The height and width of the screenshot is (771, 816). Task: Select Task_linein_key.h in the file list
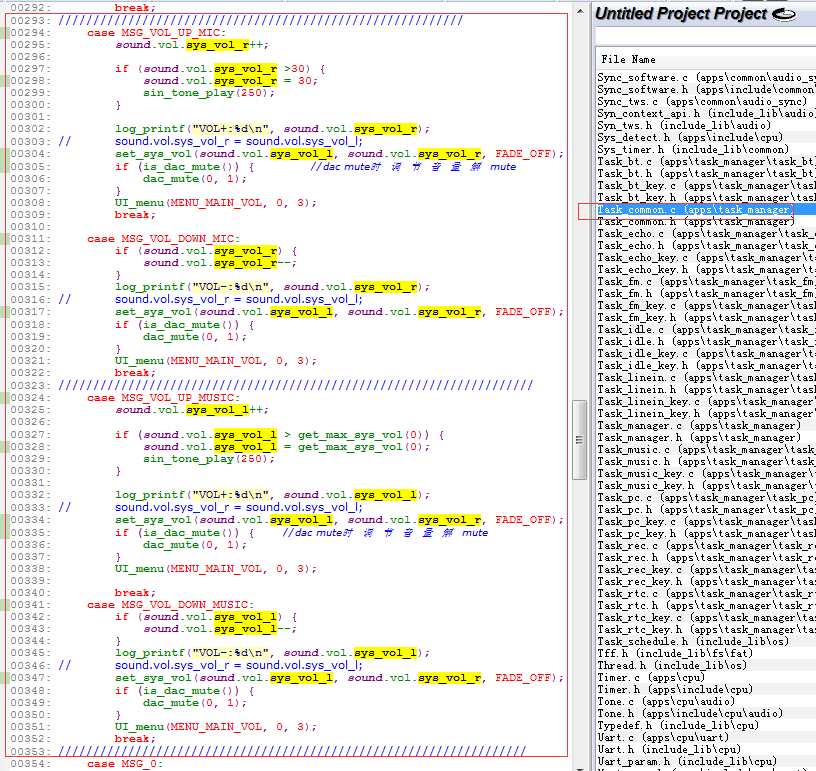[707, 414]
